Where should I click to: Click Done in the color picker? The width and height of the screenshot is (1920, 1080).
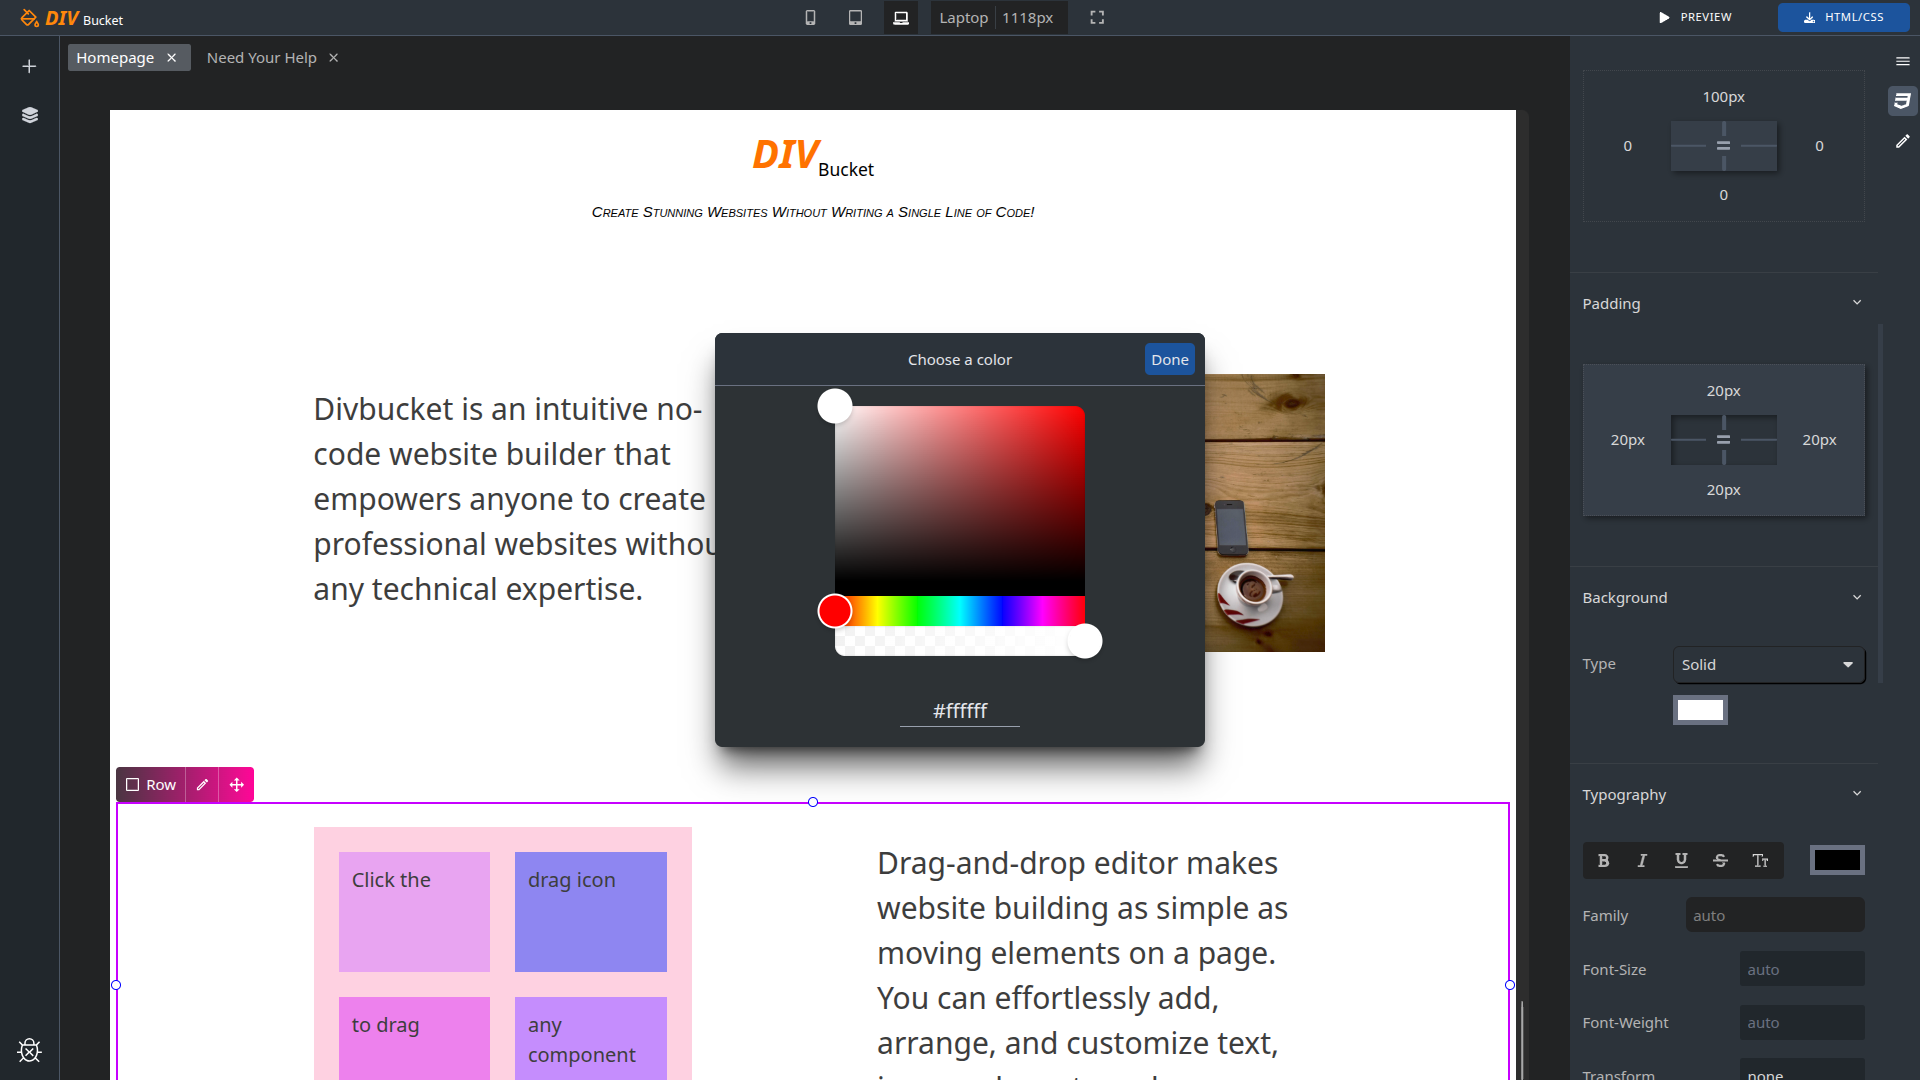1170,360
